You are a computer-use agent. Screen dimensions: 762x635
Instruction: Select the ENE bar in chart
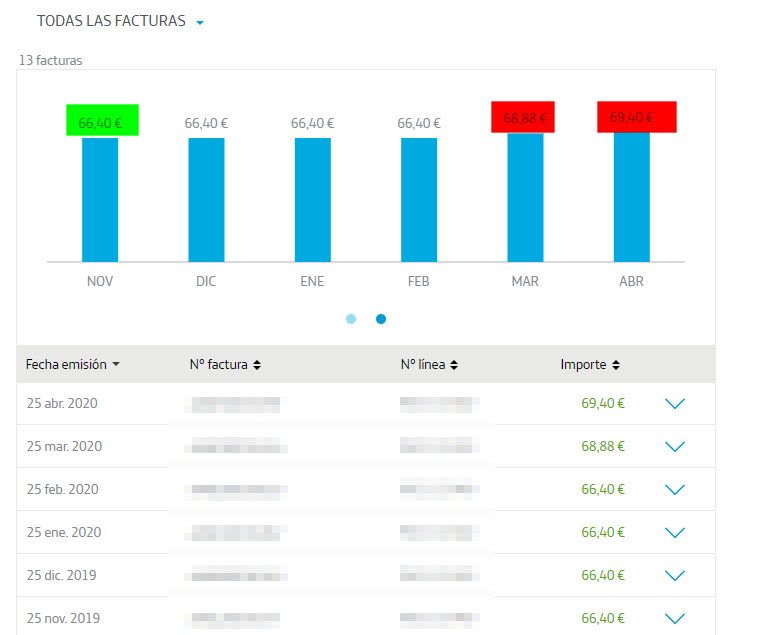click(x=312, y=199)
